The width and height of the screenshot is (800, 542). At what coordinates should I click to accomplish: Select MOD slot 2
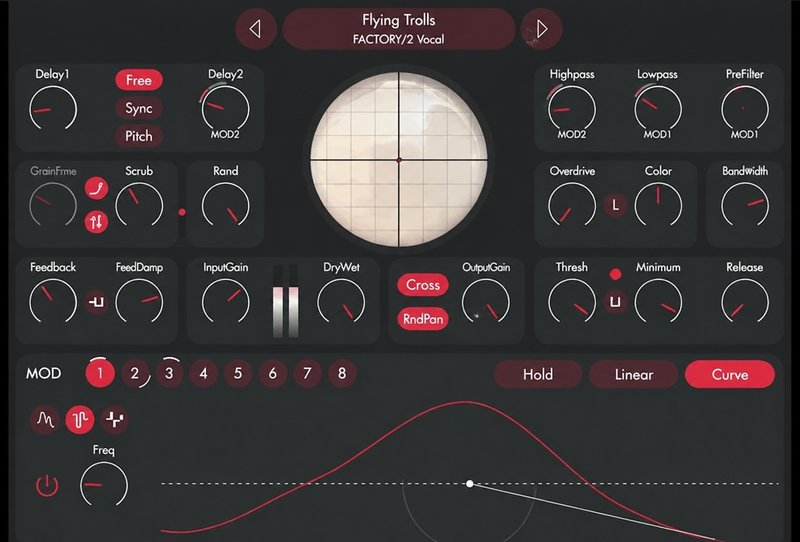(x=135, y=374)
